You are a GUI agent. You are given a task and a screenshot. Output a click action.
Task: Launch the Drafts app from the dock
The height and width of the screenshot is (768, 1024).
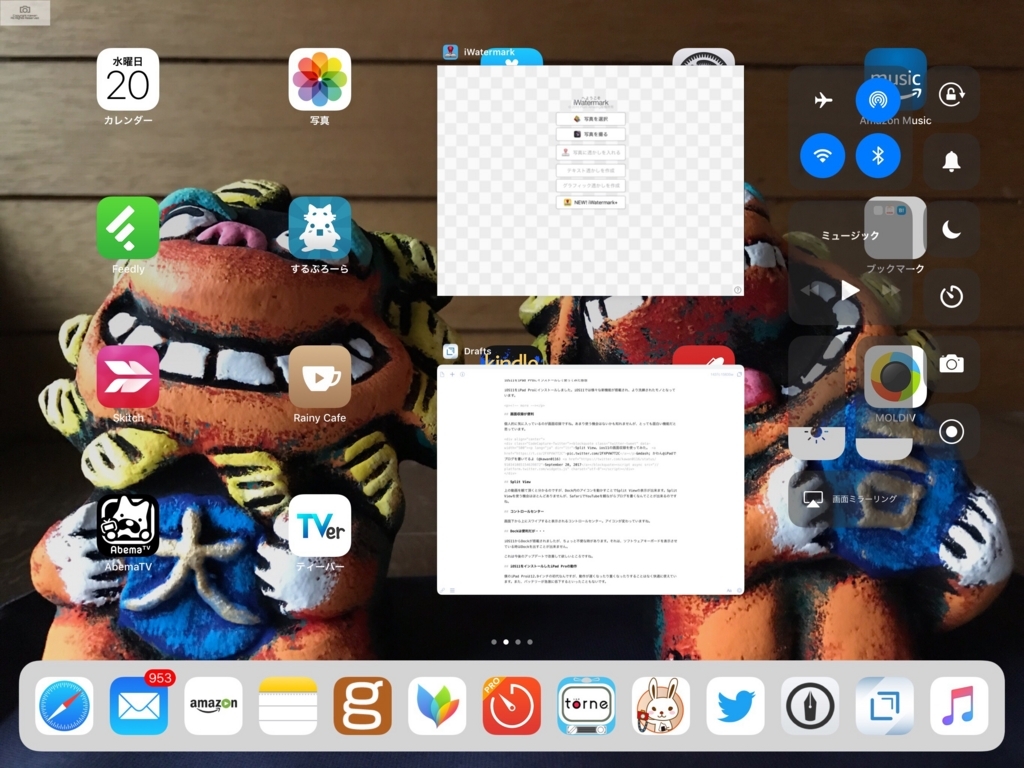(x=885, y=706)
